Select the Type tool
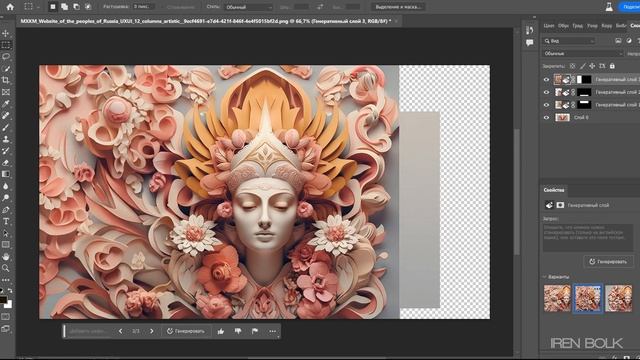 coord(6,222)
